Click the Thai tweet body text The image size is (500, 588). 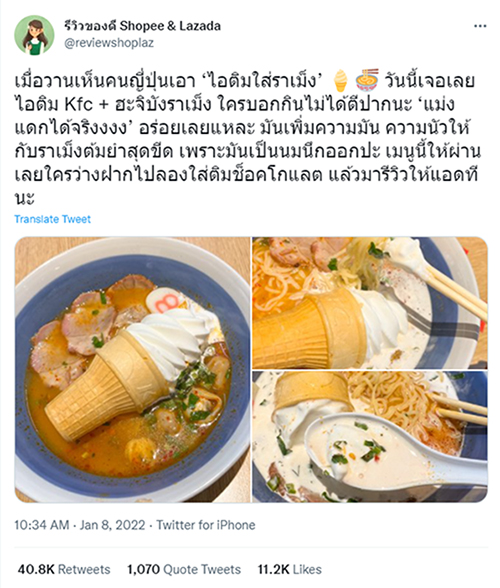(248, 140)
